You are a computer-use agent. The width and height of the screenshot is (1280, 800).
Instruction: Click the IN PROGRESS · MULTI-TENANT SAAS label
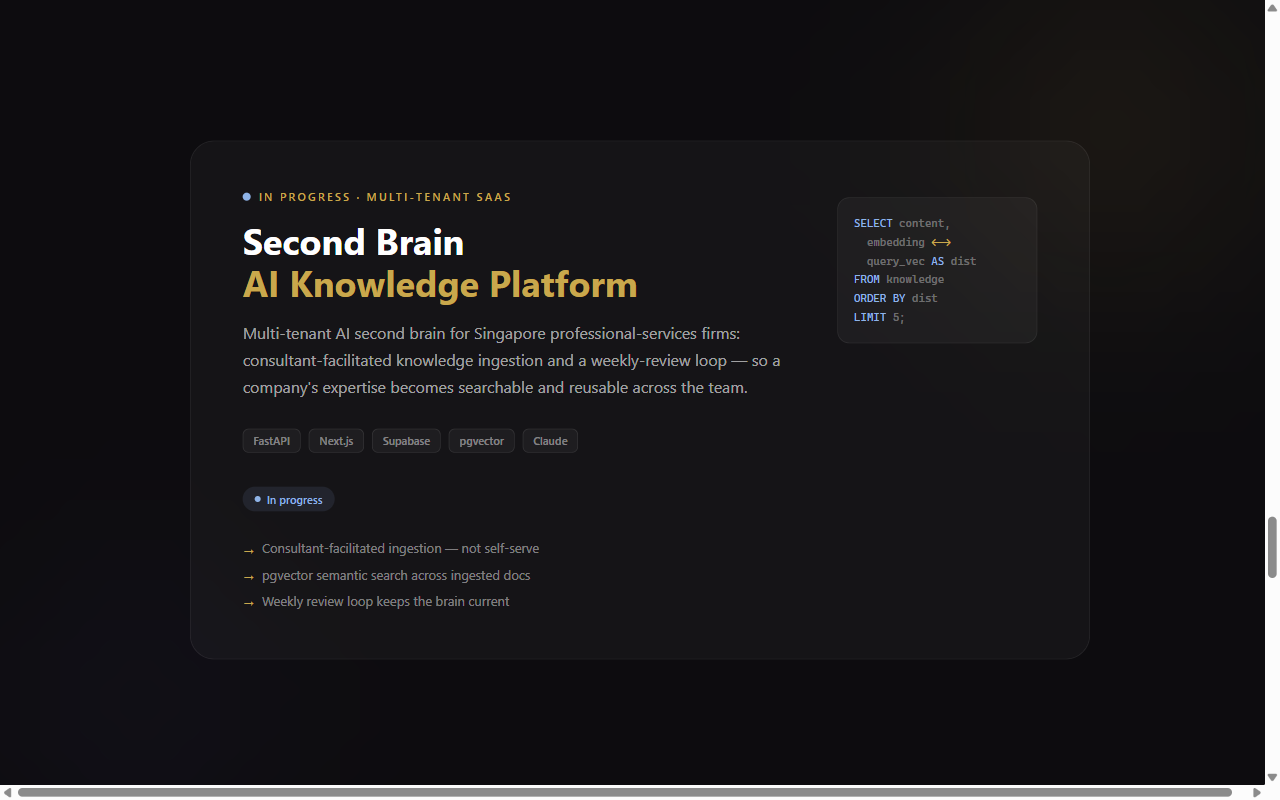[x=385, y=197]
